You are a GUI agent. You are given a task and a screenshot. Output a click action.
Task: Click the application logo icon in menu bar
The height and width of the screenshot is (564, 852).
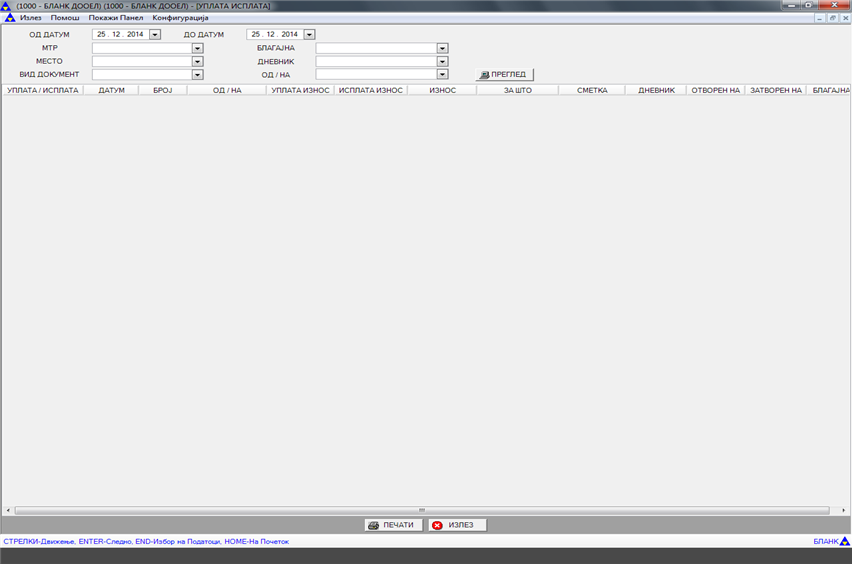point(10,18)
